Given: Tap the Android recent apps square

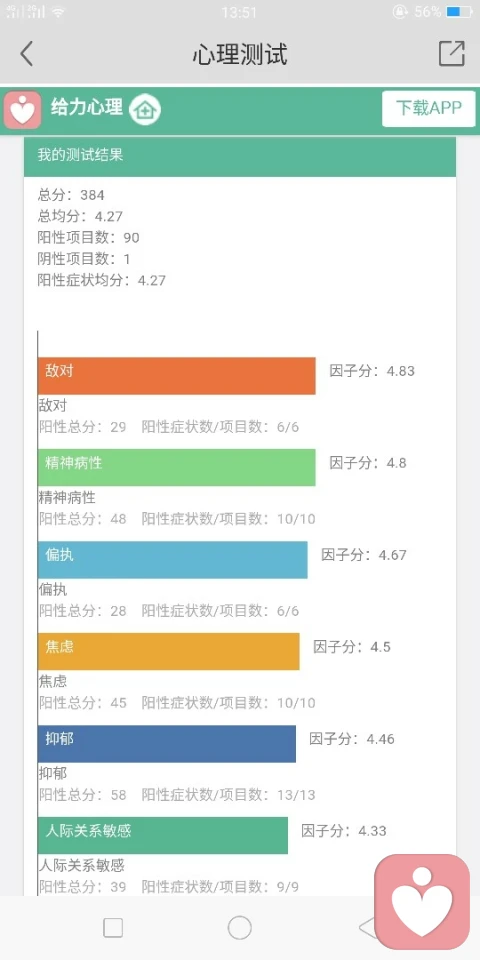Looking at the screenshot, I should 113,928.
